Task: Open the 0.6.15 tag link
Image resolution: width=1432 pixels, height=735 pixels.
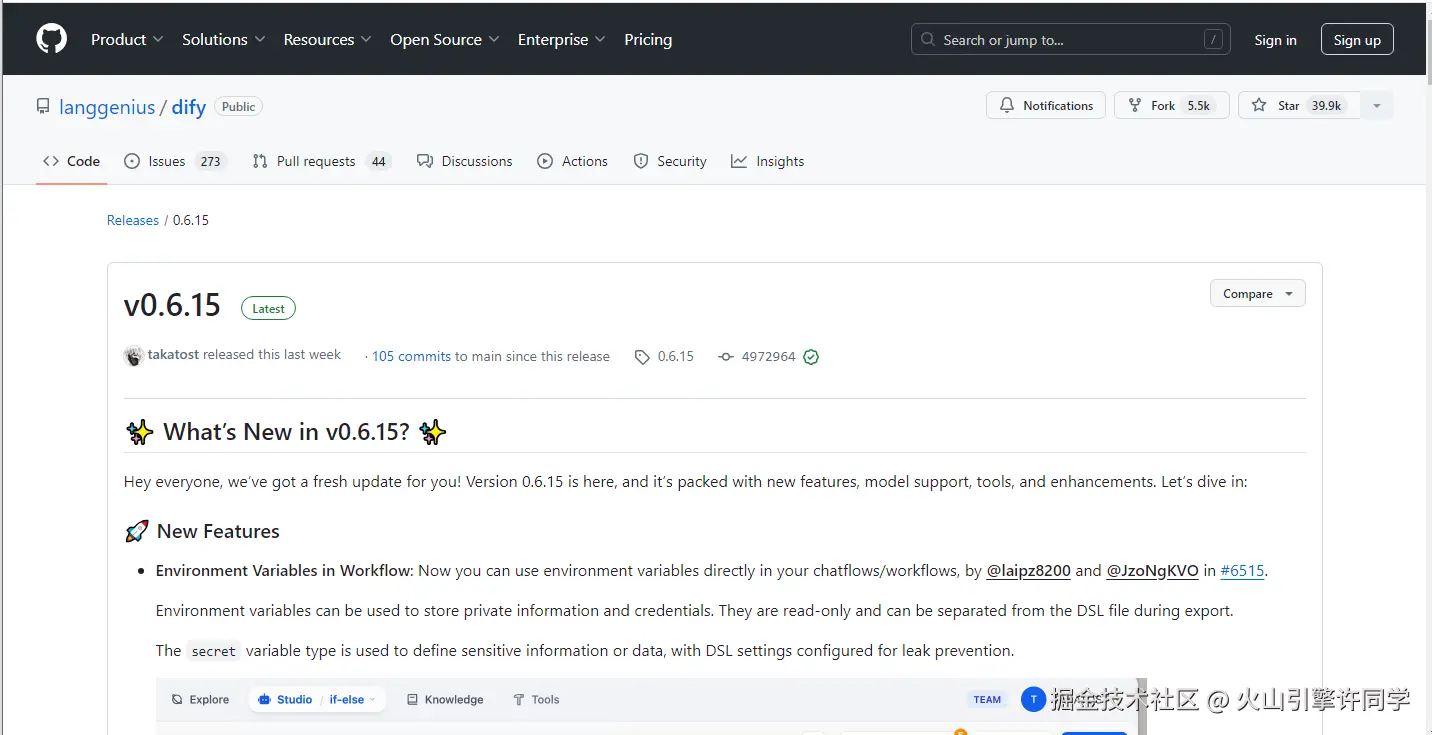Action: [675, 356]
